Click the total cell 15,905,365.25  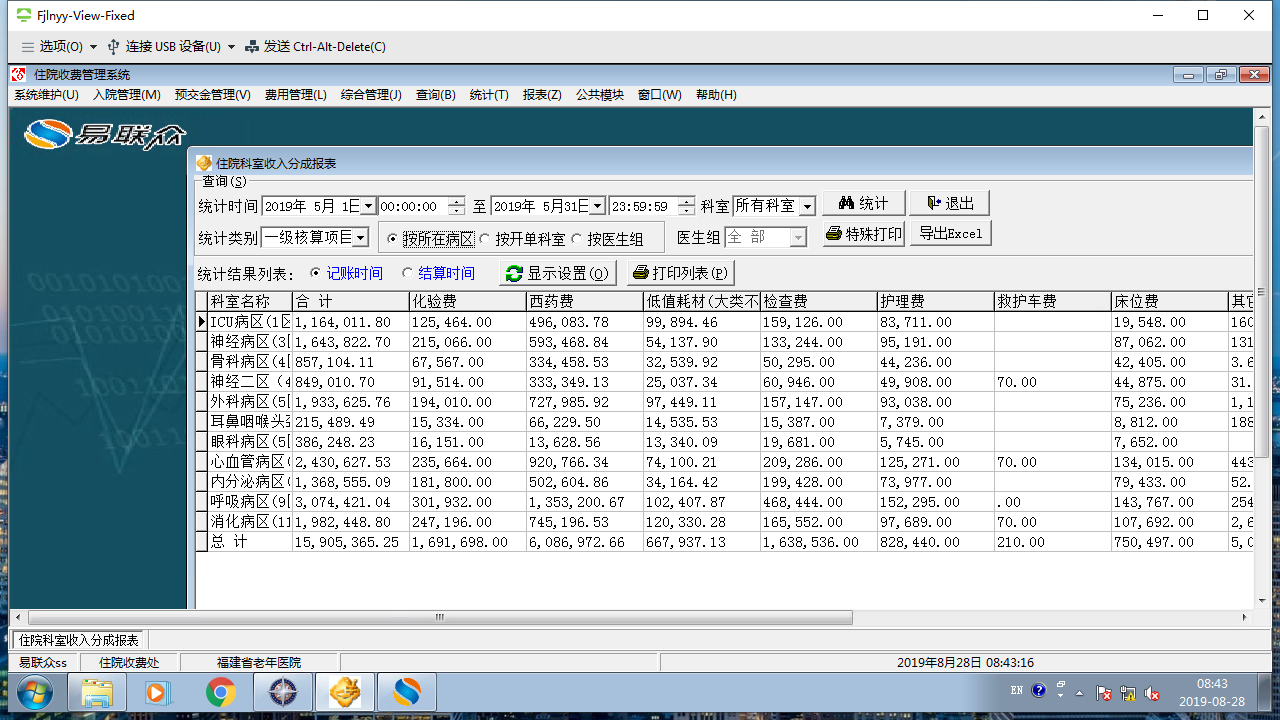[x=351, y=542]
